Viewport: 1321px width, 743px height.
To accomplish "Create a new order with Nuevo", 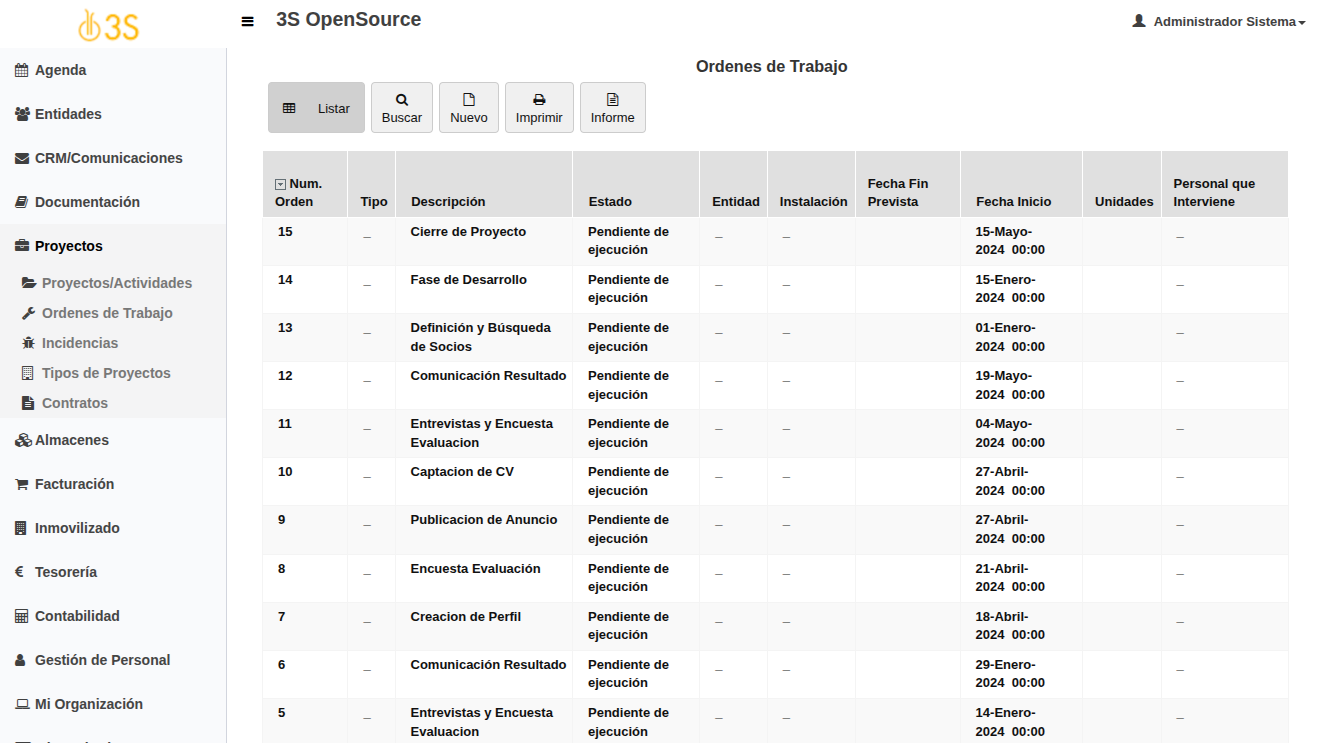I will coord(468,108).
